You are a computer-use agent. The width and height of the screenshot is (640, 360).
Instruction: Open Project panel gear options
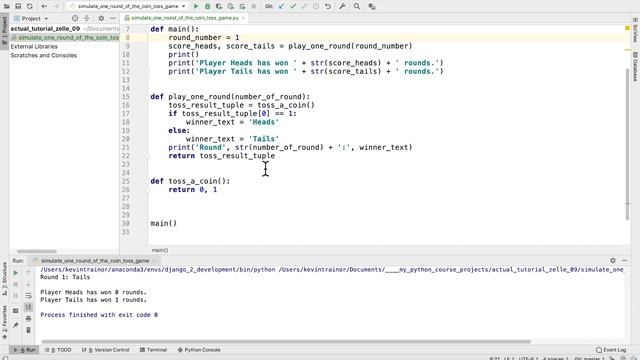click(101, 18)
